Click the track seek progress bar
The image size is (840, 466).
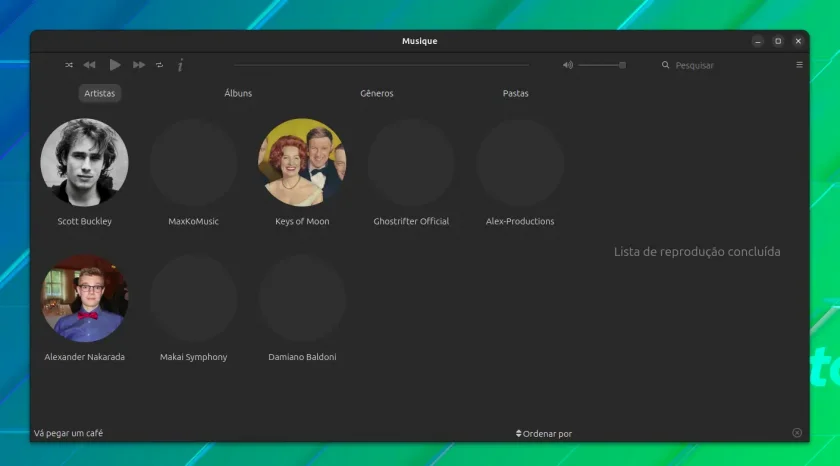[381, 65]
